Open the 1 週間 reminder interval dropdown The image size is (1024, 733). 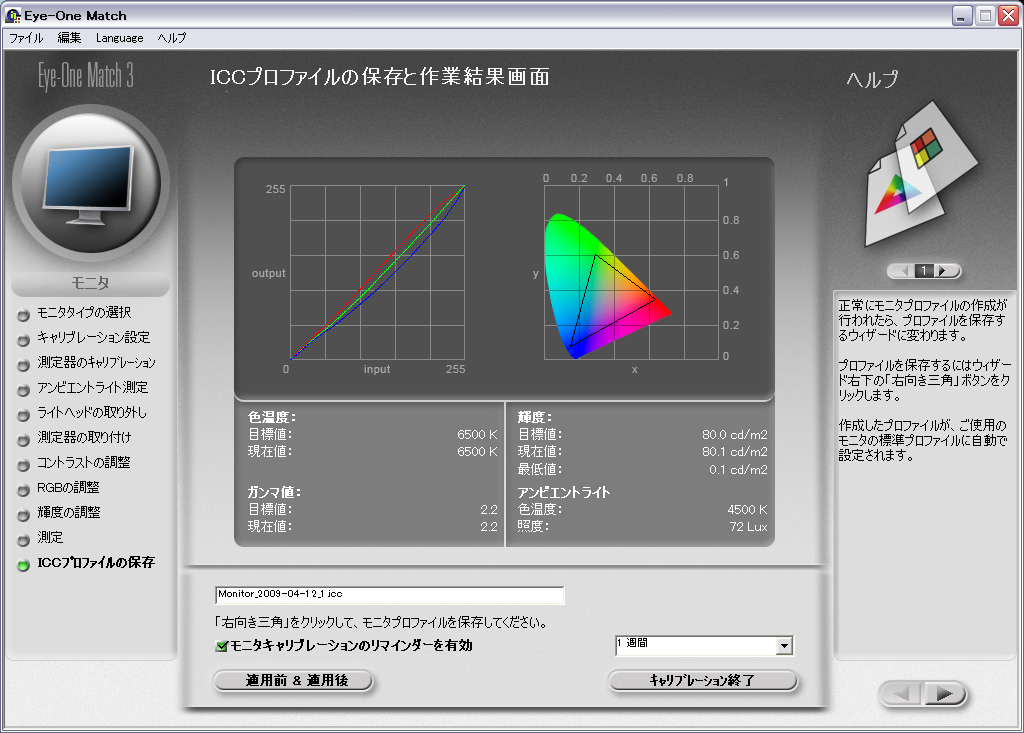pos(784,646)
